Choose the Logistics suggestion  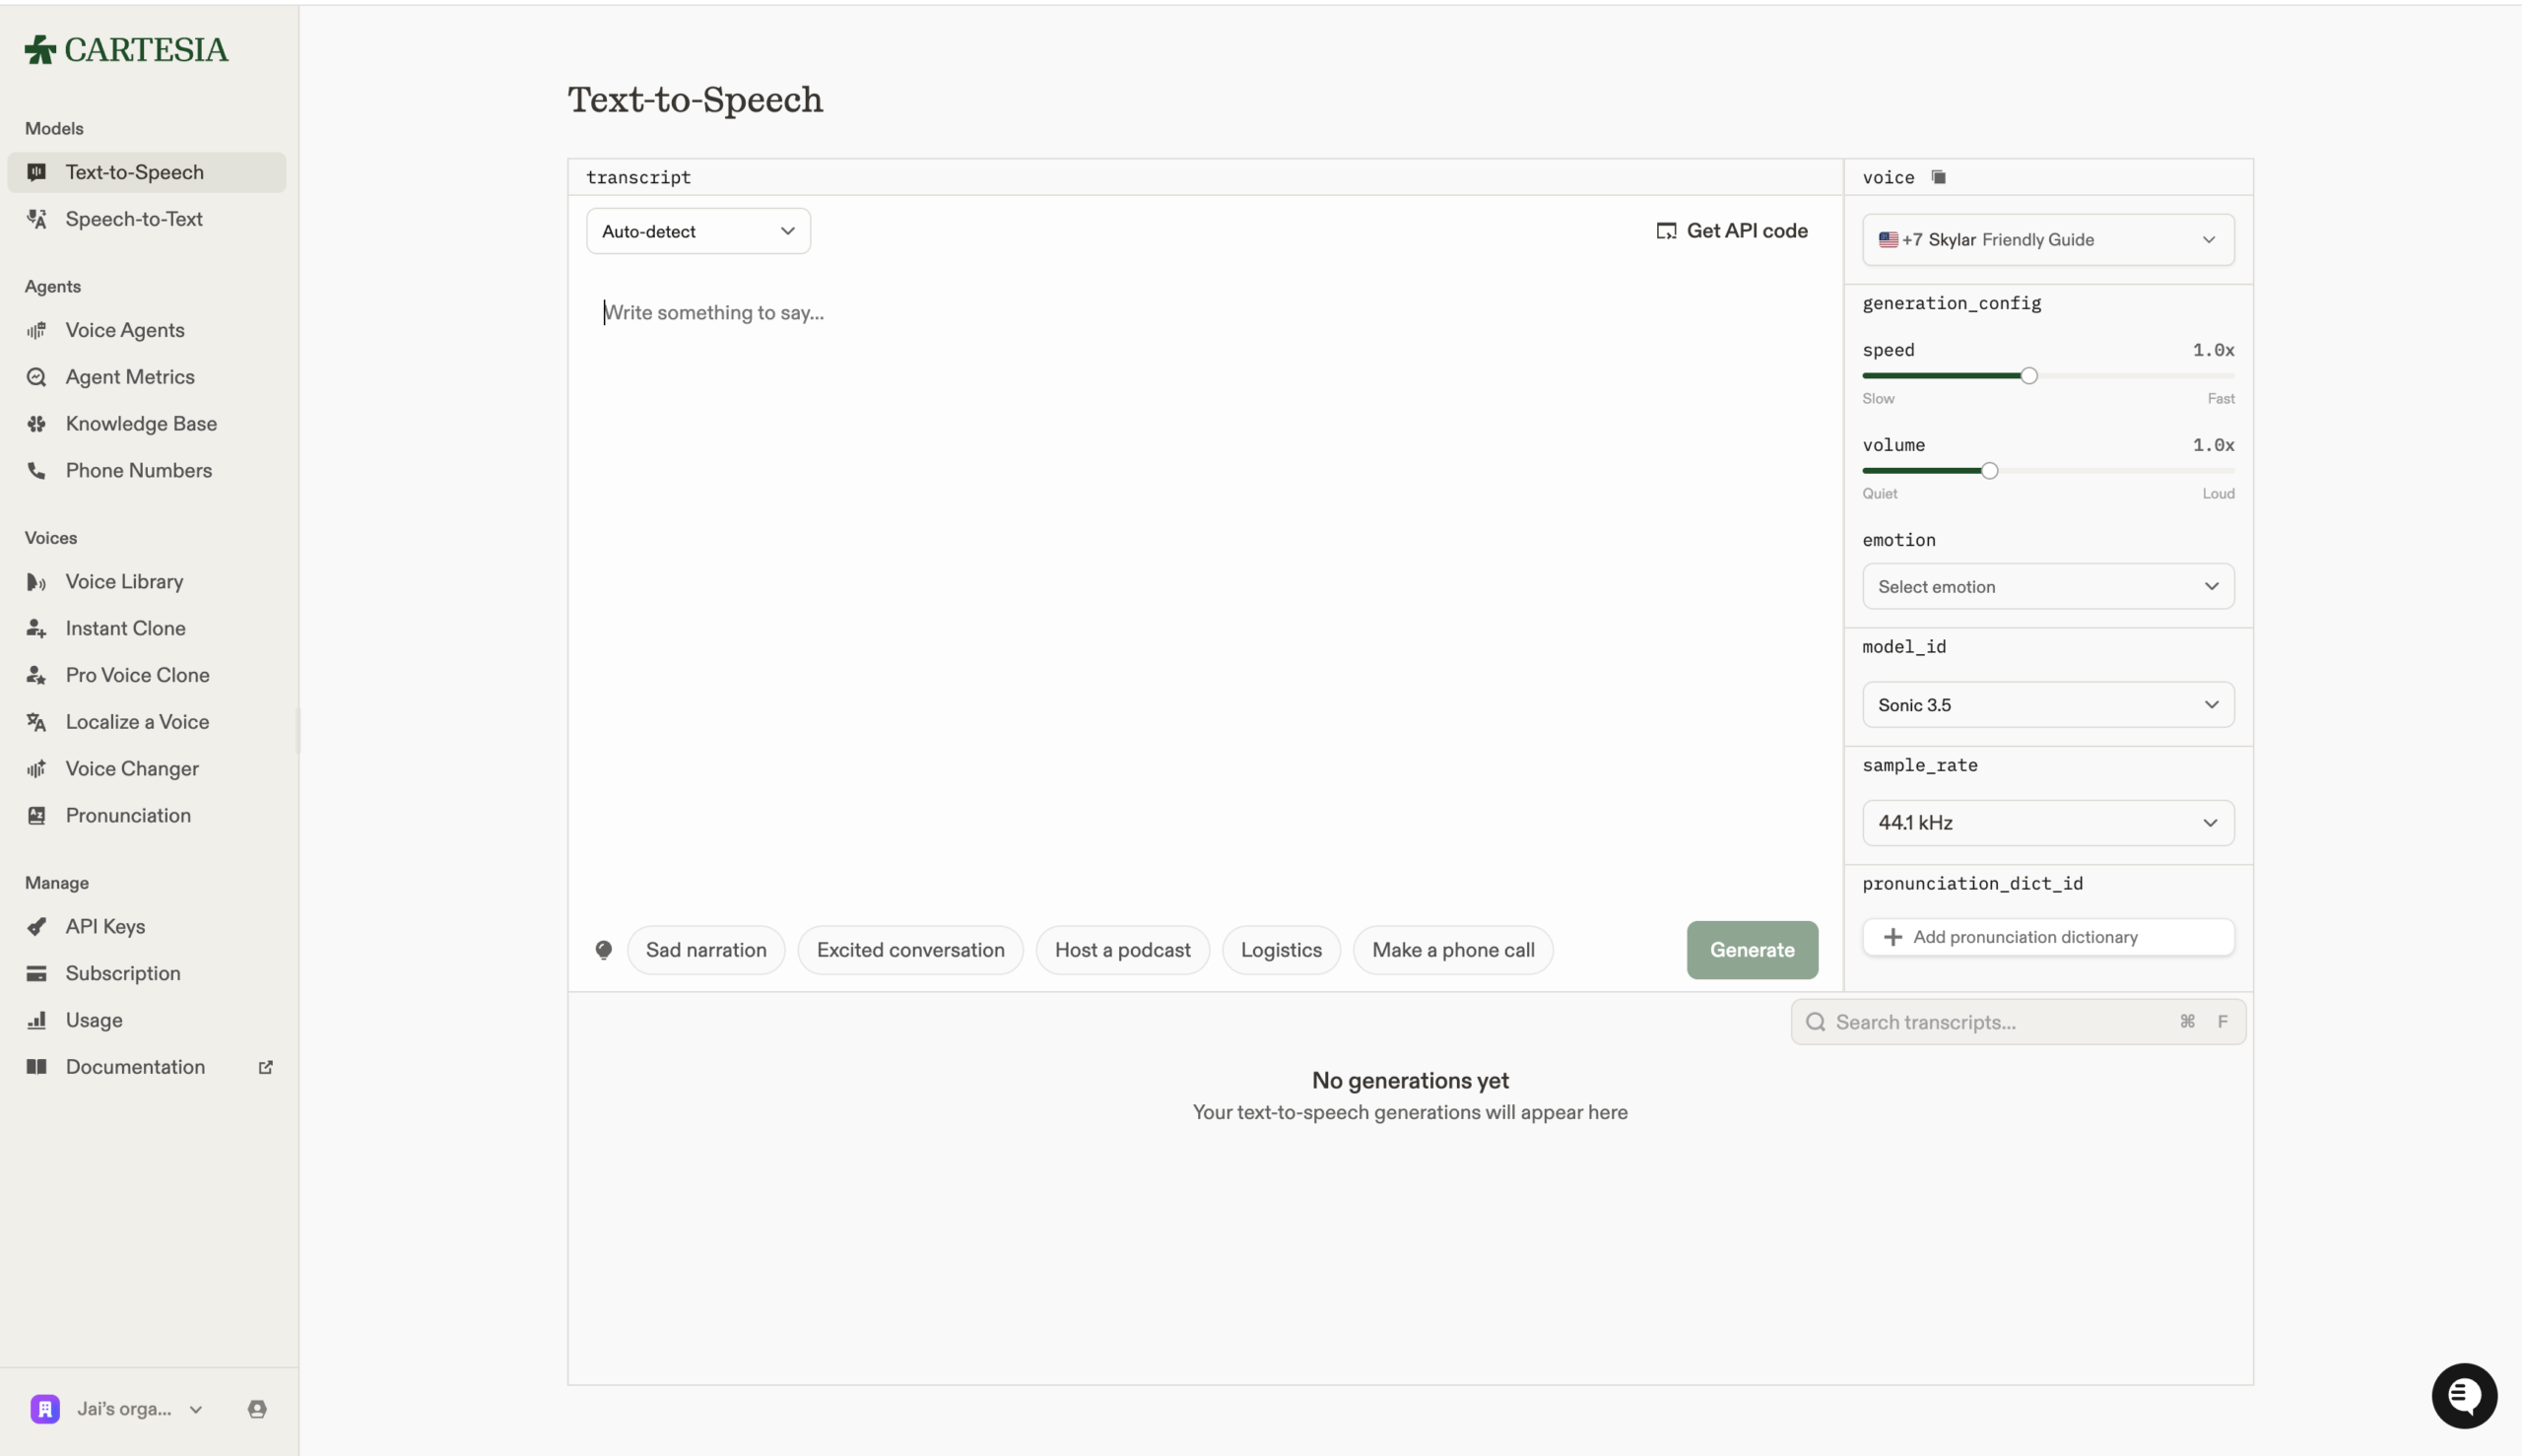point(1281,950)
